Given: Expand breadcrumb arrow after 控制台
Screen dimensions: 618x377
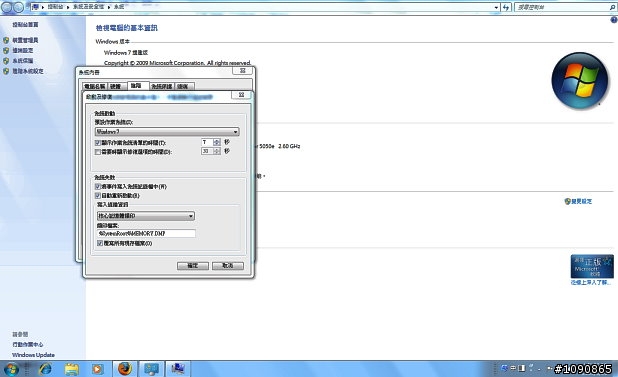Looking at the screenshot, I should (69, 7).
